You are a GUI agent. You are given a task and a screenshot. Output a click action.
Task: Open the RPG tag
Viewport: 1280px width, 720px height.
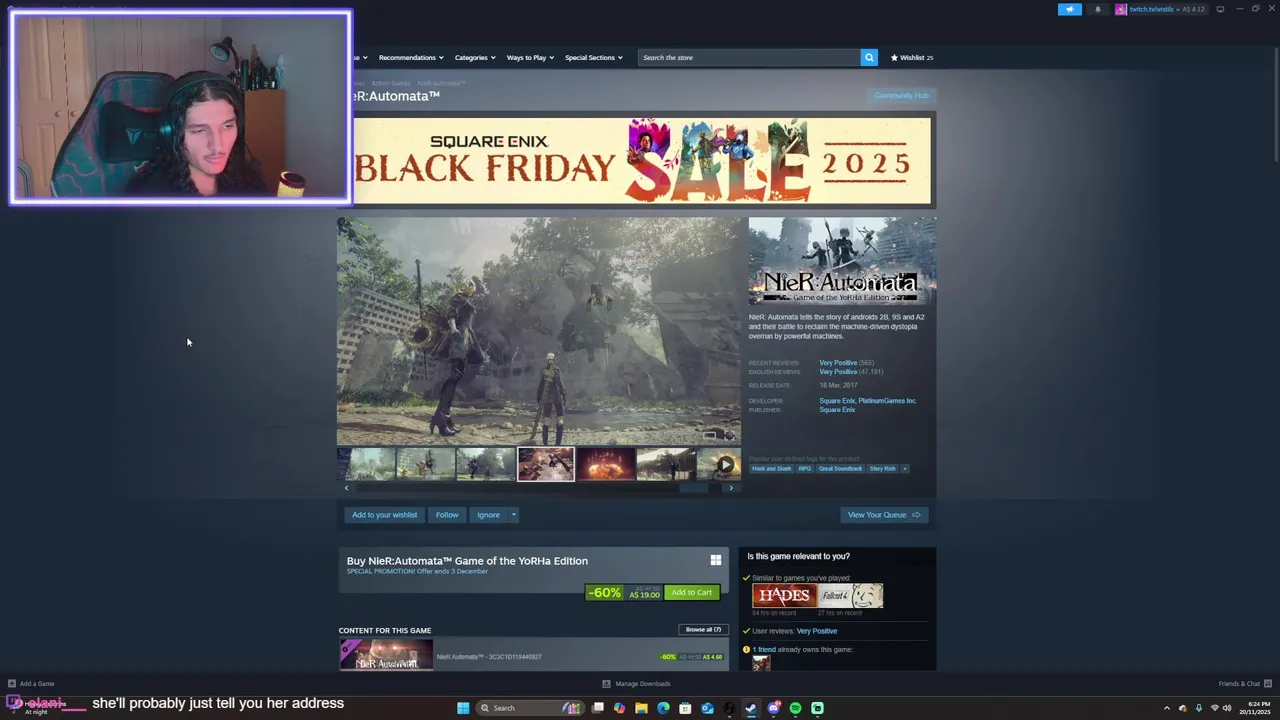coord(805,468)
